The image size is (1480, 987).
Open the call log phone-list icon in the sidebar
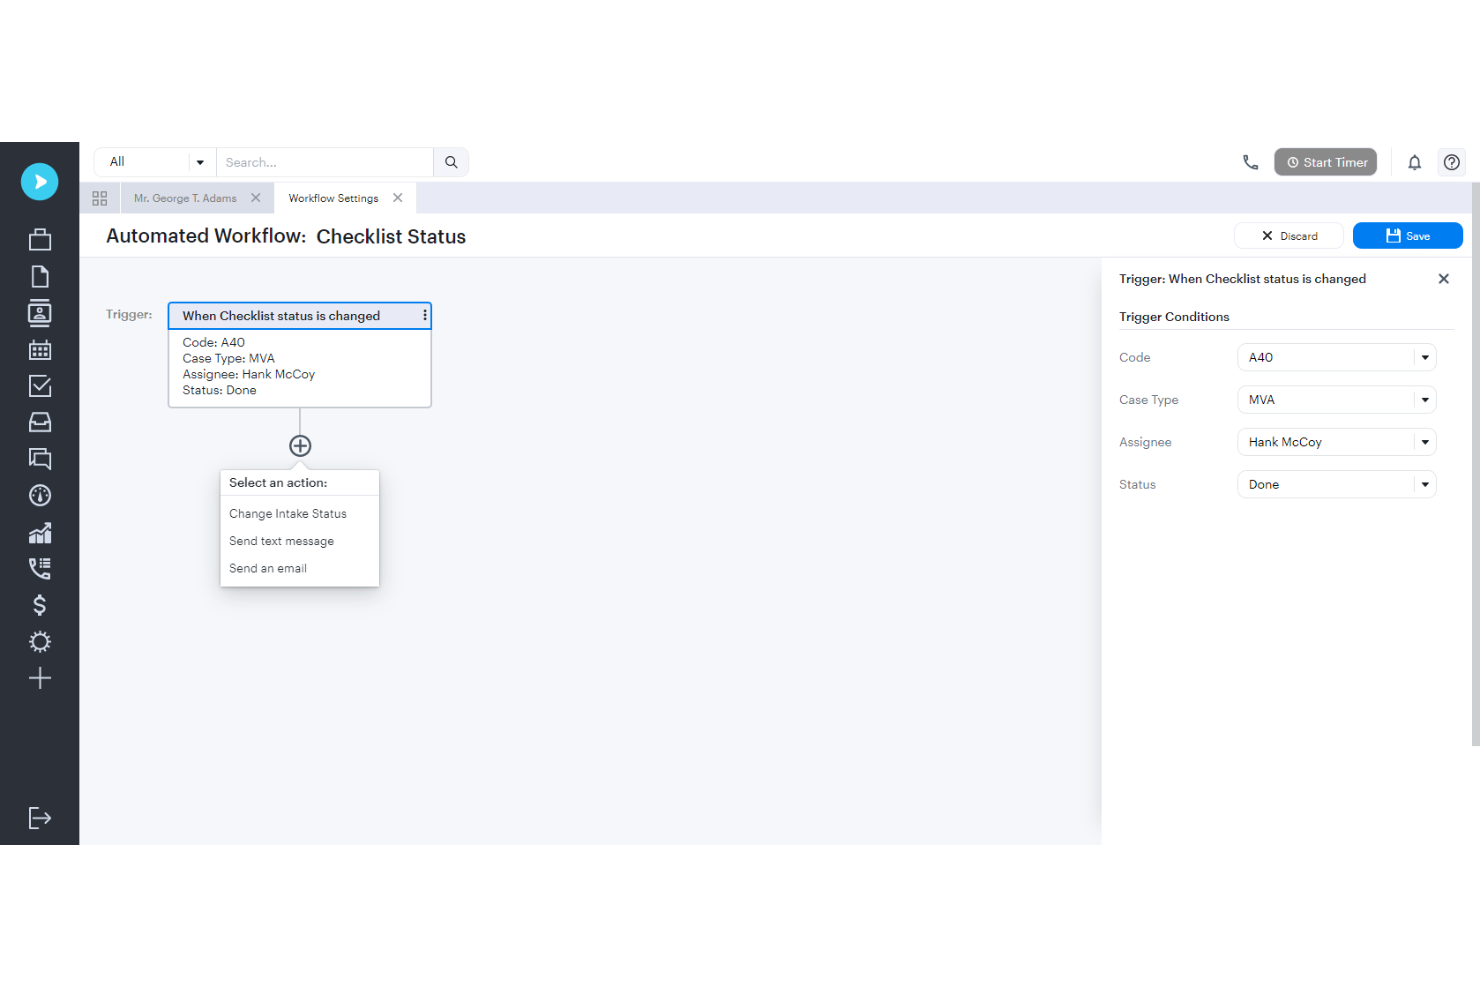[40, 568]
